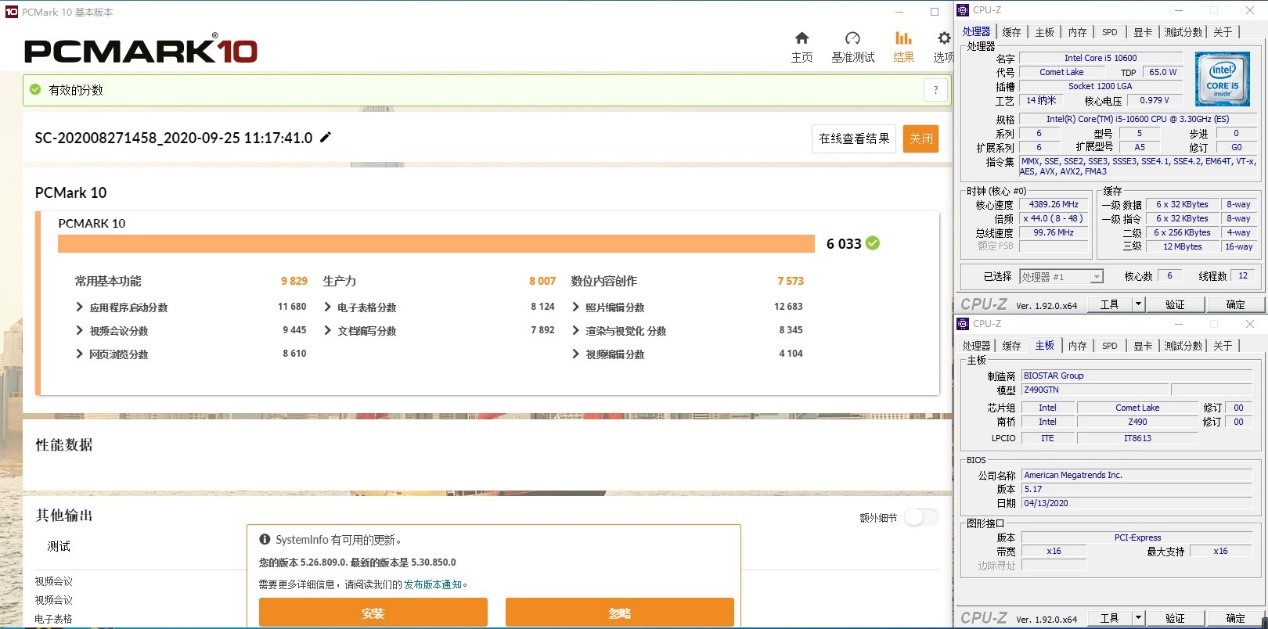The width and height of the screenshot is (1268, 629).
Task: Toggle the 额外细节 switch
Action: pos(922,517)
